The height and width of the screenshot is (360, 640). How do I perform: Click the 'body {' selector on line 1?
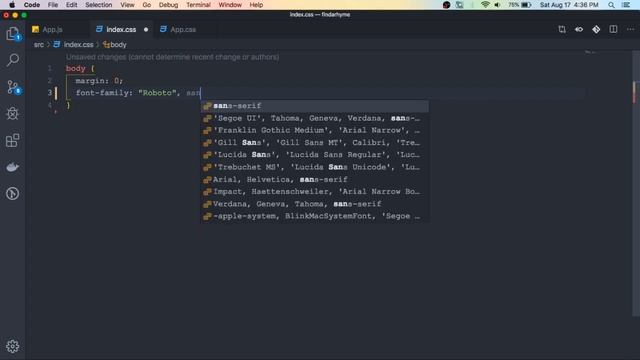click(80, 68)
